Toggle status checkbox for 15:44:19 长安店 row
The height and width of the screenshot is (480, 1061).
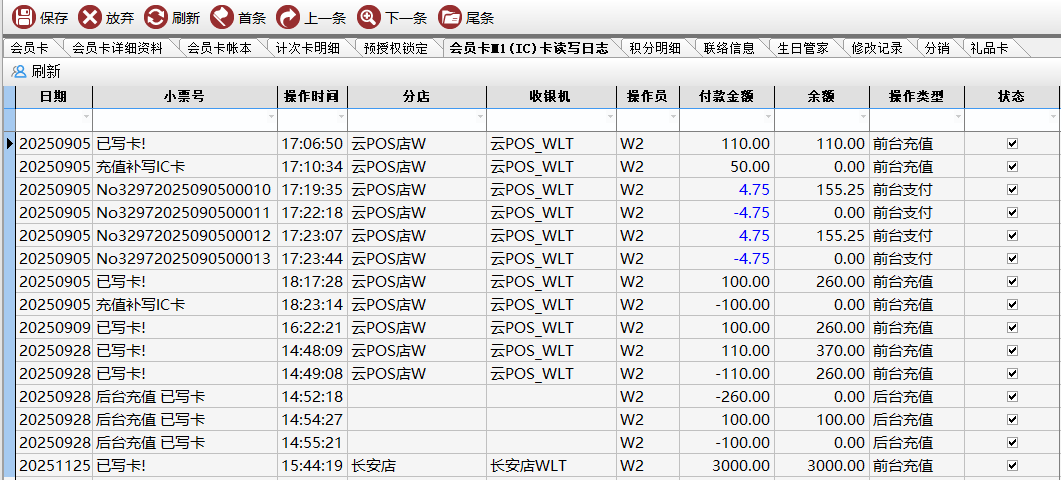(x=1012, y=466)
